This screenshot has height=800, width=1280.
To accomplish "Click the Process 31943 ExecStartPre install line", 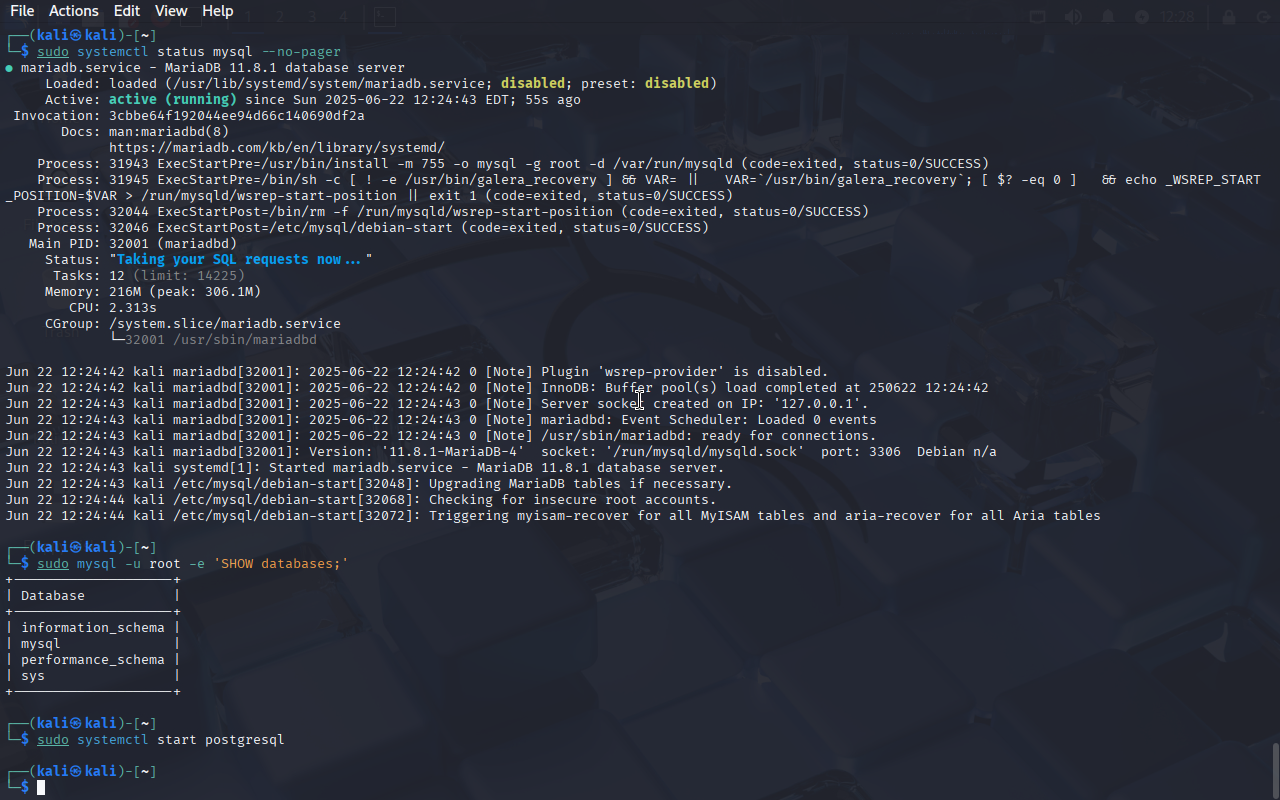I will coord(513,164).
